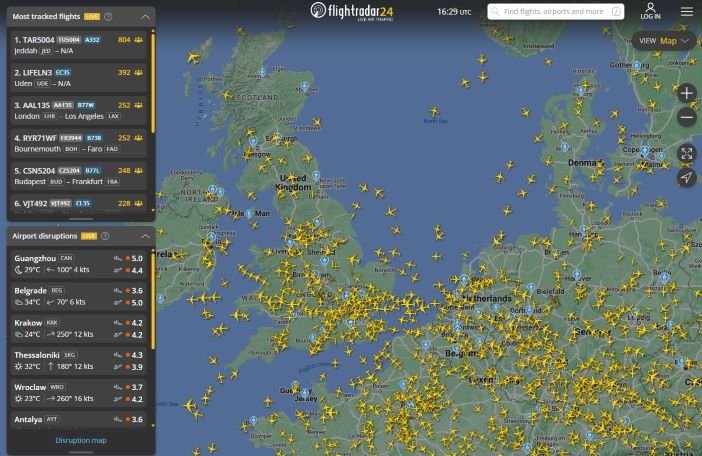The width and height of the screenshot is (702, 456).
Task: Open Thessaloniki SKG disruption row
Action: pyautogui.click(x=78, y=360)
